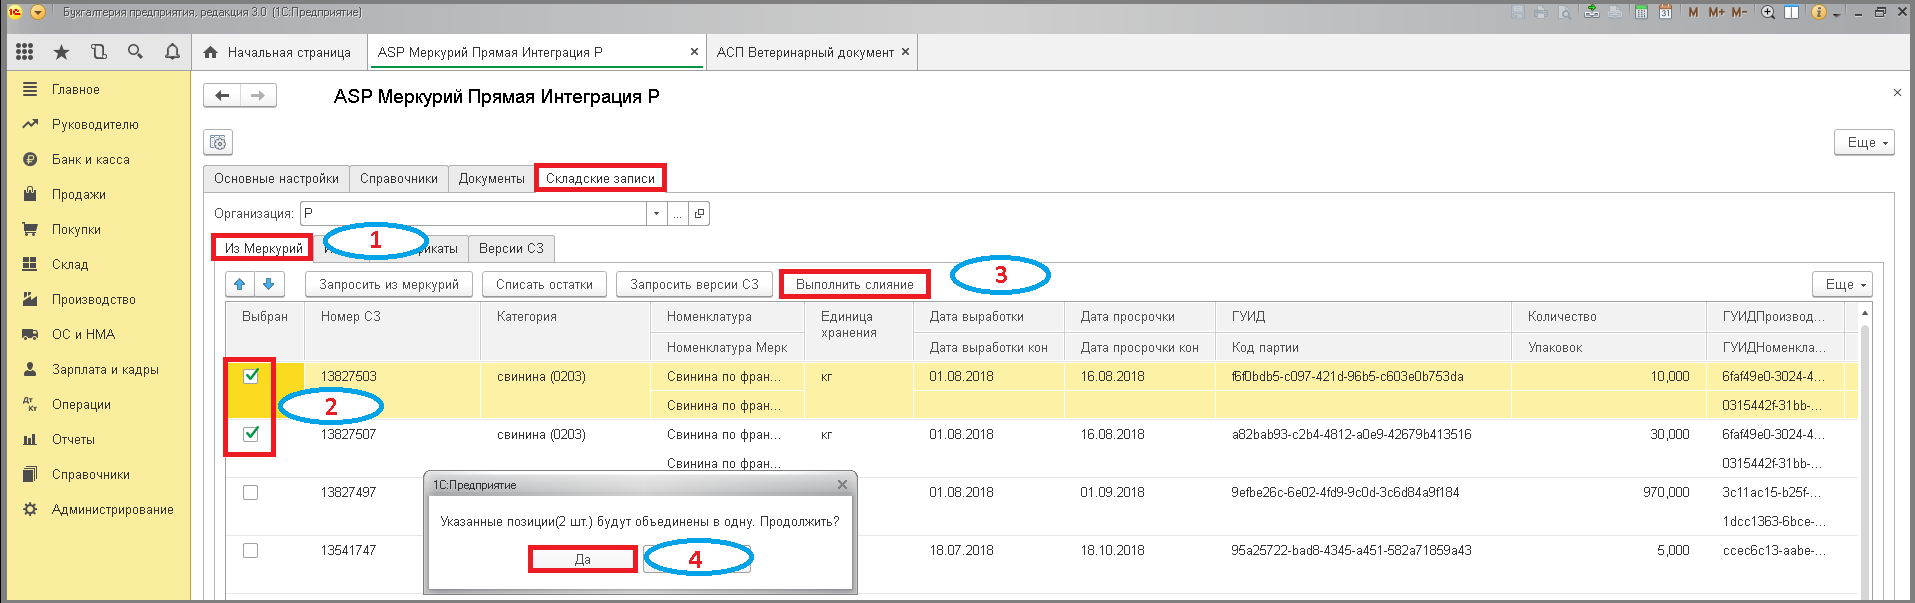Click the search magnifier icon
1915x603 pixels.
point(135,52)
